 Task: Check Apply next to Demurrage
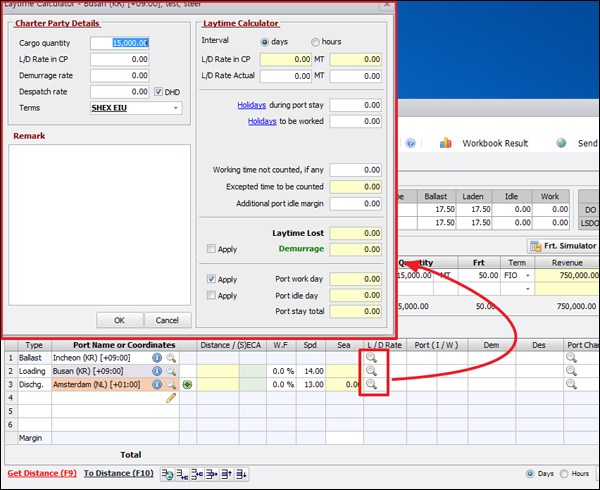(211, 249)
